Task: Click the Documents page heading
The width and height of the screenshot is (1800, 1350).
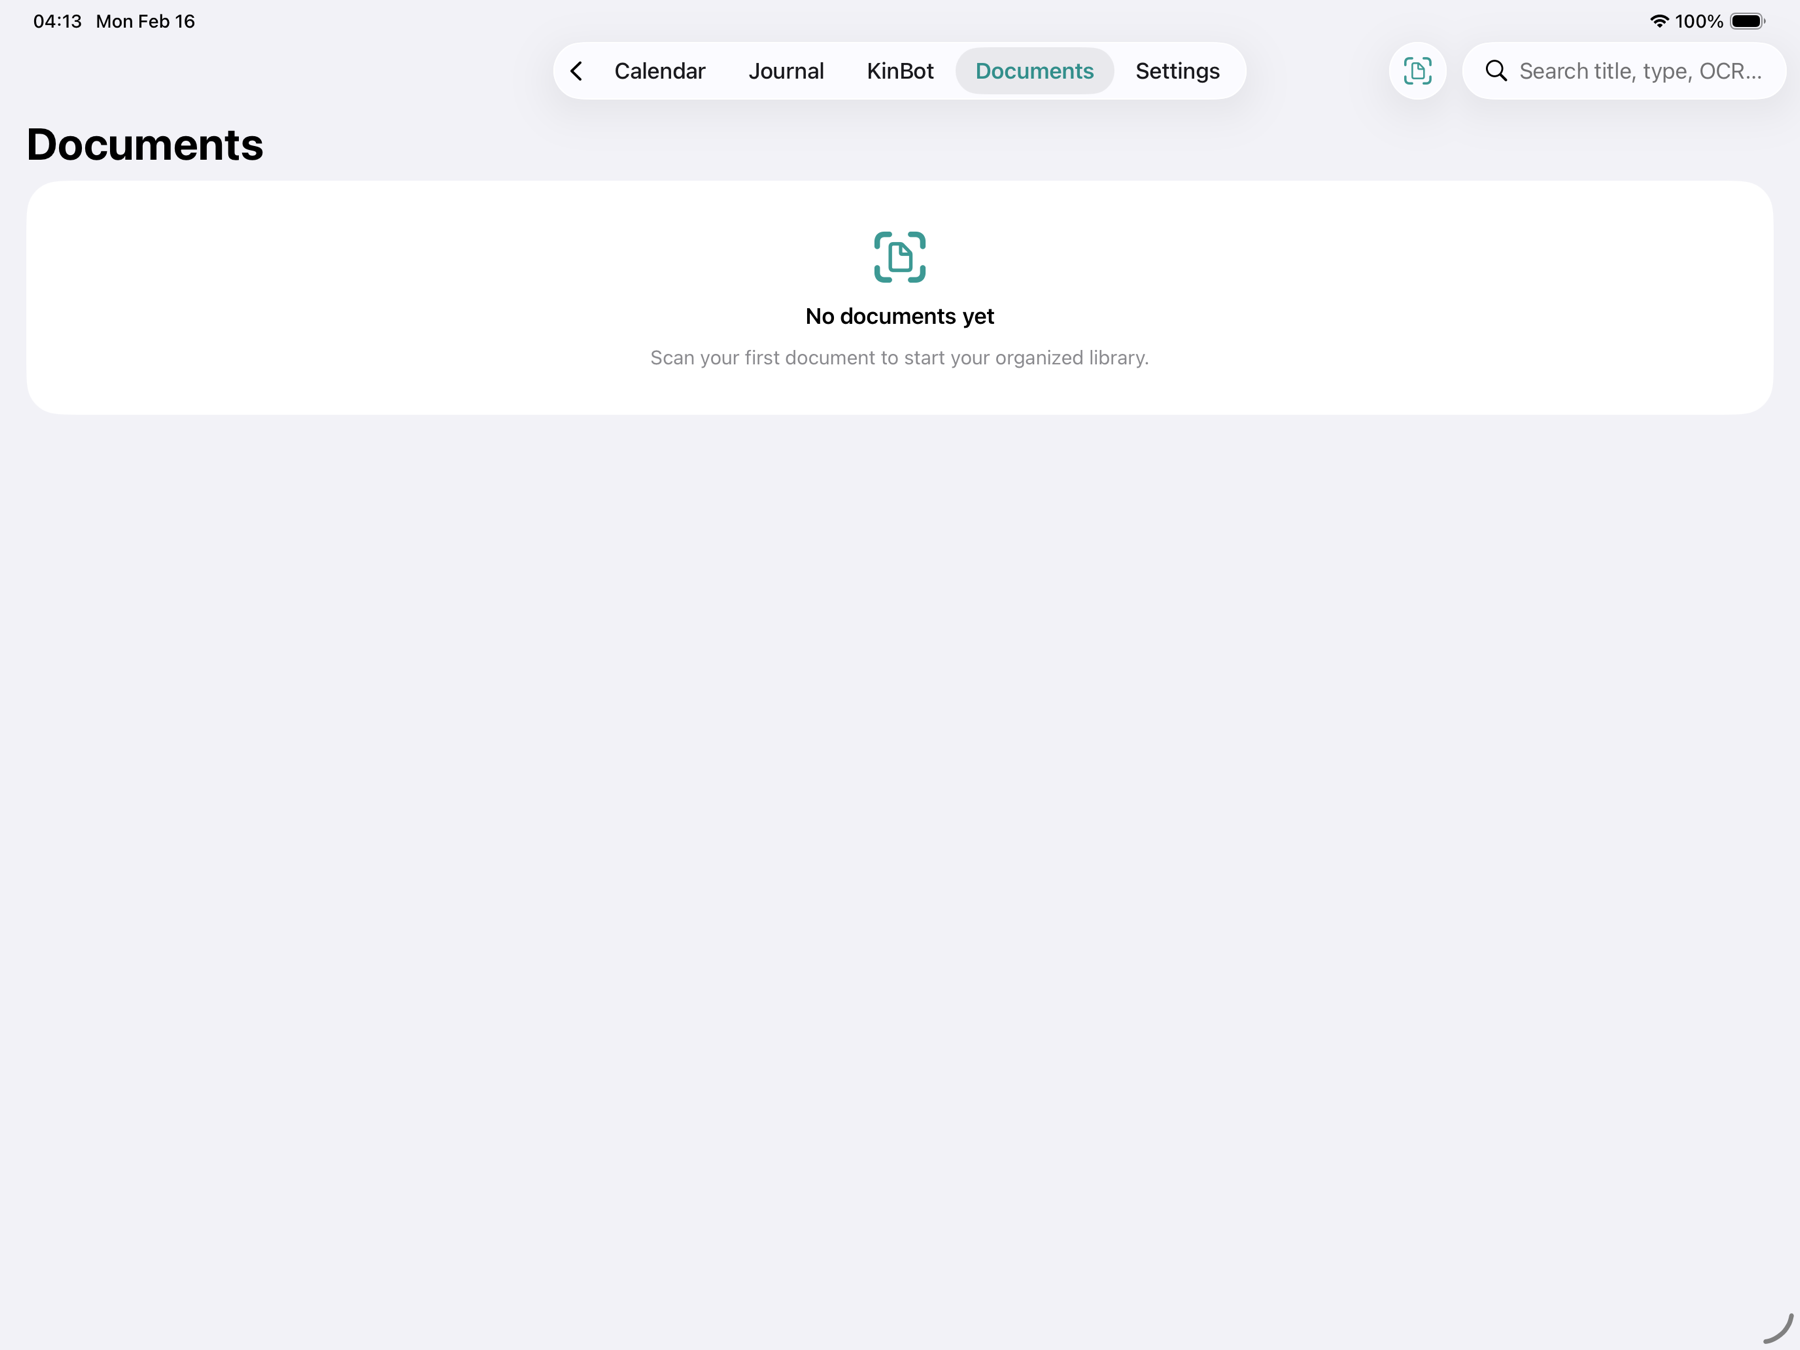Action: pyautogui.click(x=145, y=145)
